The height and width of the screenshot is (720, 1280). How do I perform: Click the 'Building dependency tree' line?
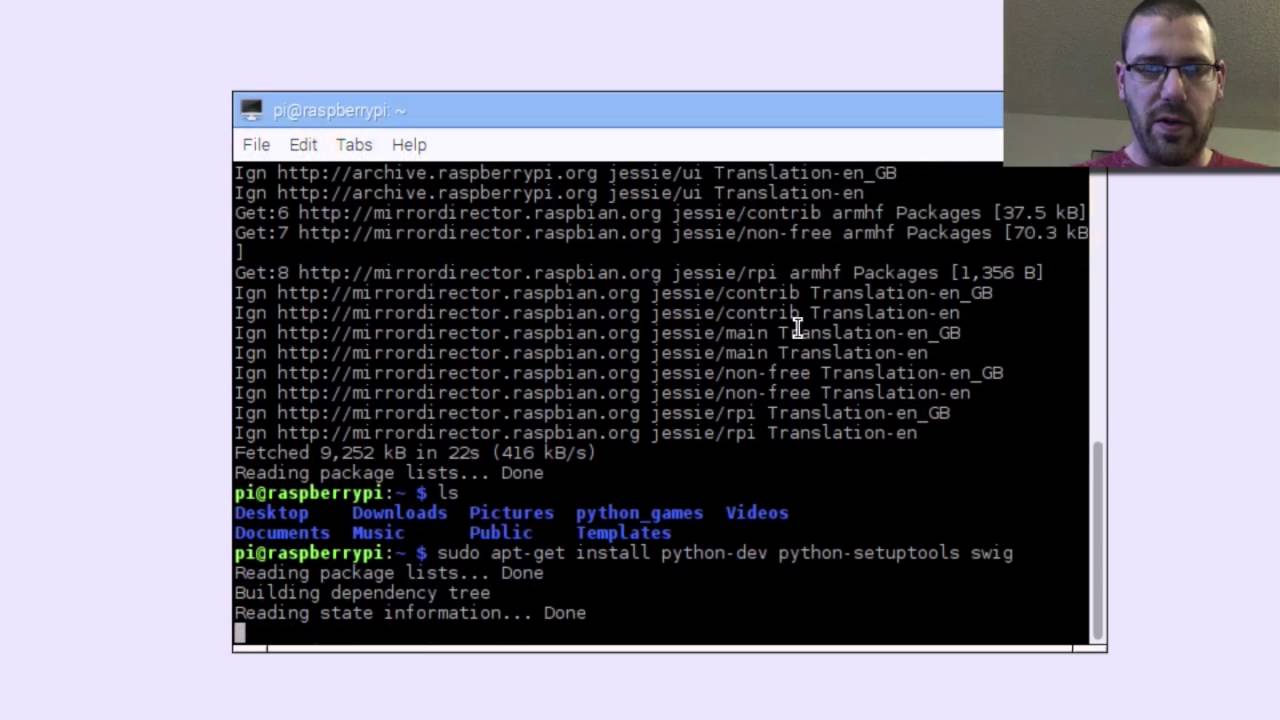(x=362, y=593)
